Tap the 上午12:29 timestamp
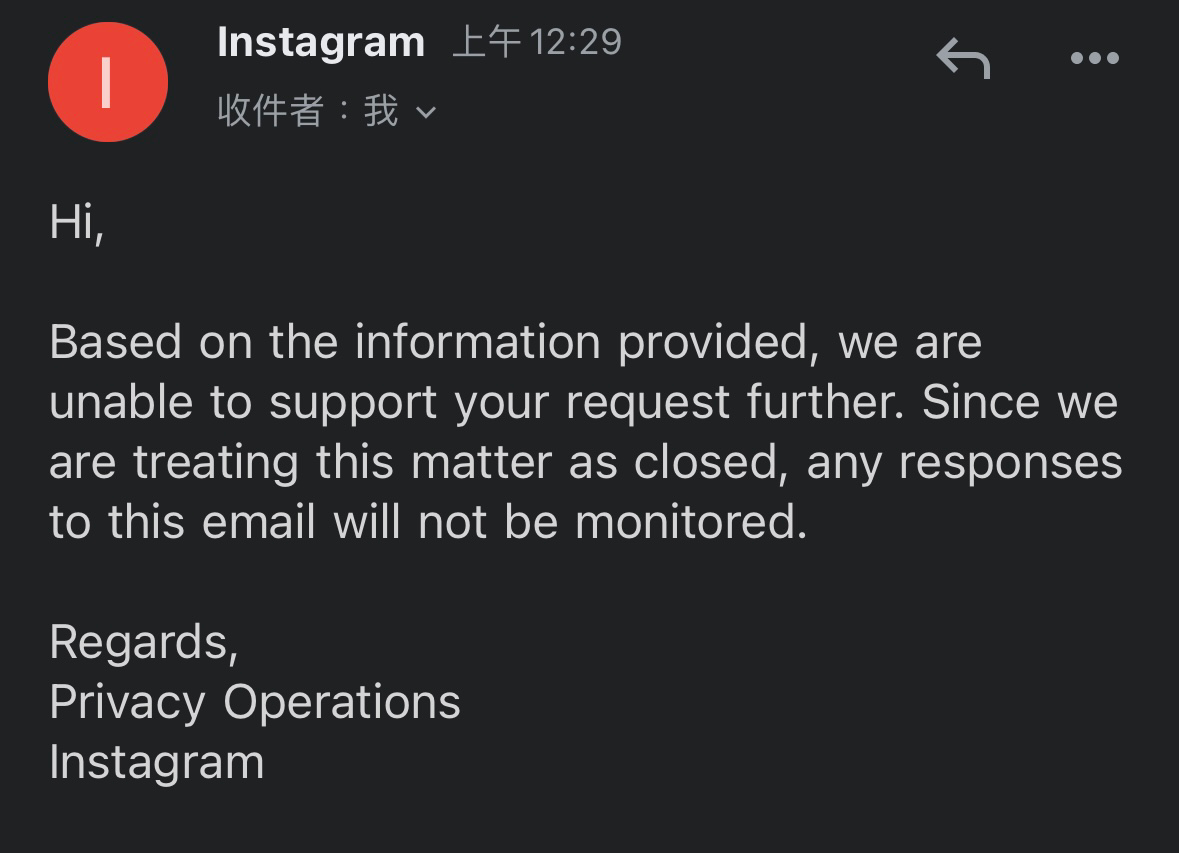This screenshot has width=1179, height=853. pos(537,42)
